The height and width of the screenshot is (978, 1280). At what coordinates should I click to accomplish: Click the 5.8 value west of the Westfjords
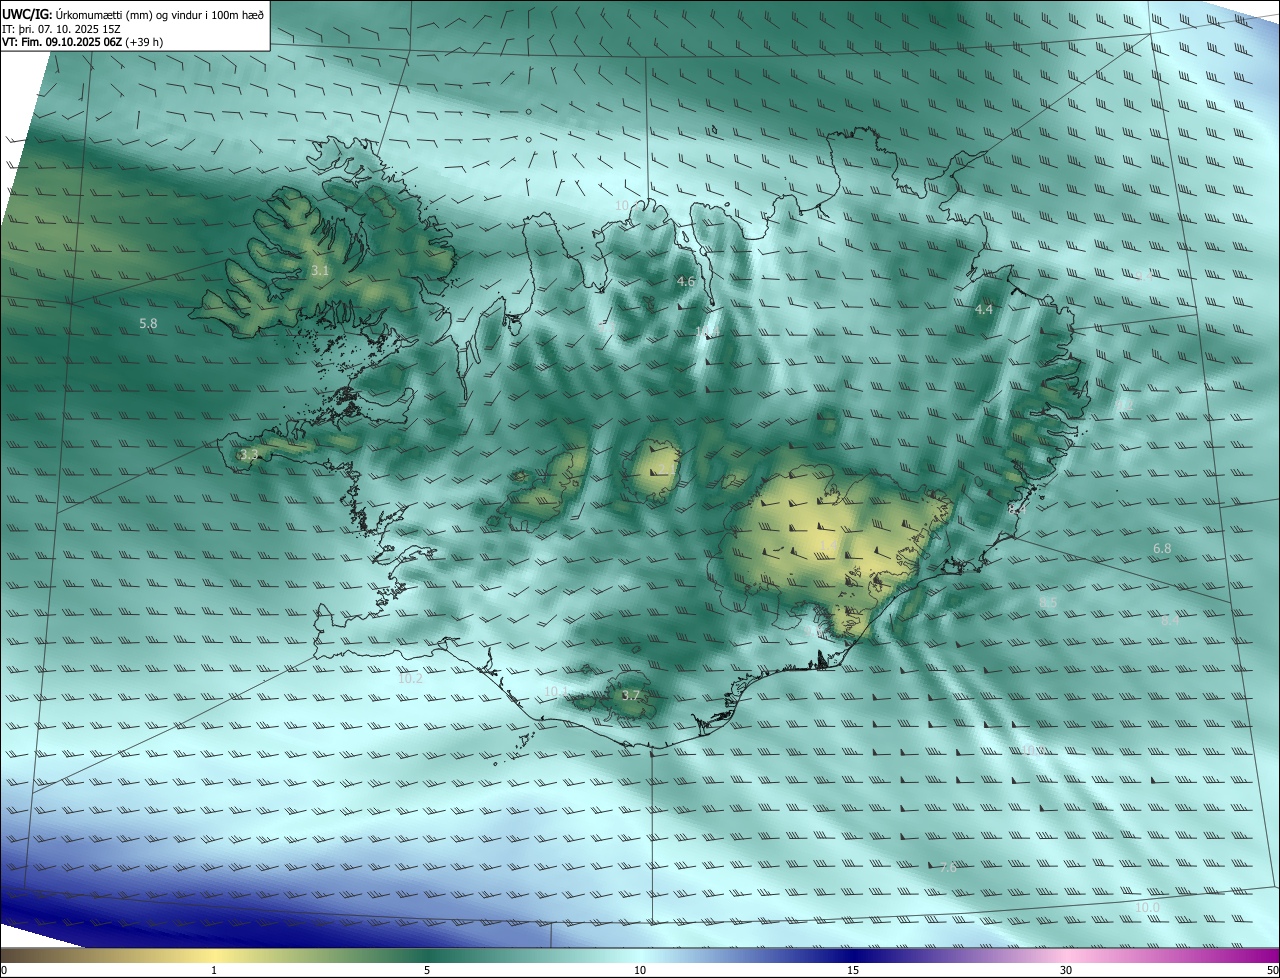coord(148,323)
